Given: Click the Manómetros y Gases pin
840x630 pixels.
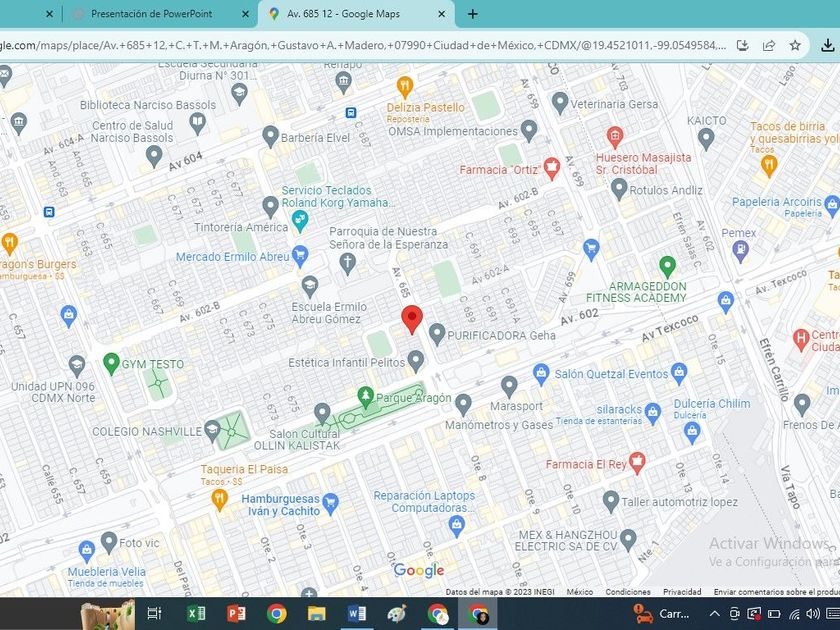Looking at the screenshot, I should 463,405.
